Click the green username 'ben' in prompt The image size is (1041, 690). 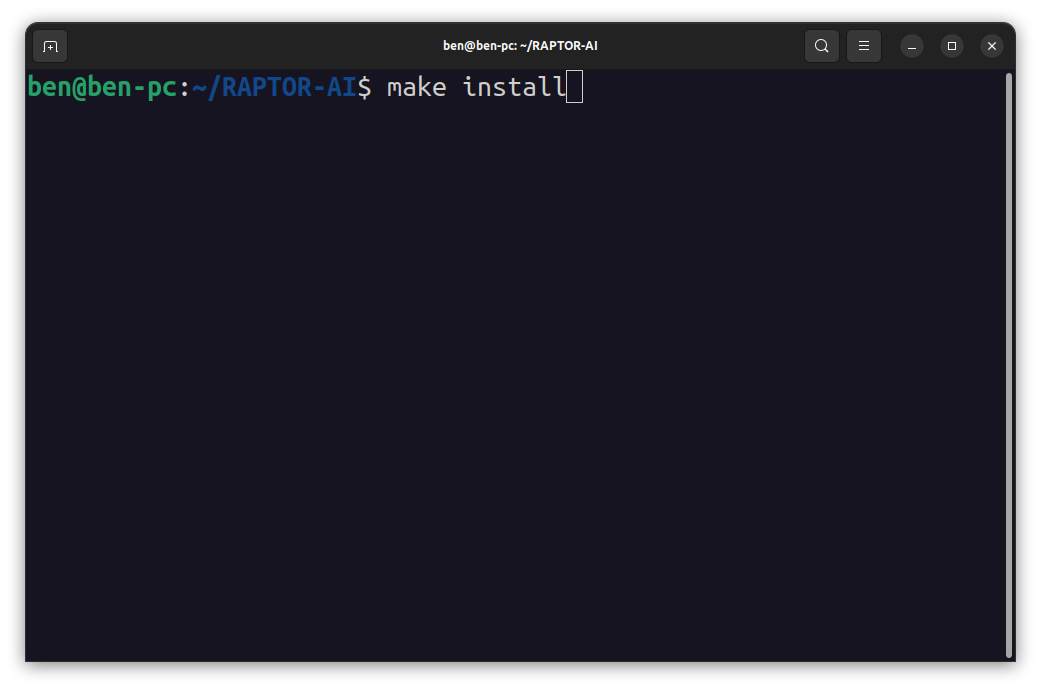(x=46, y=87)
